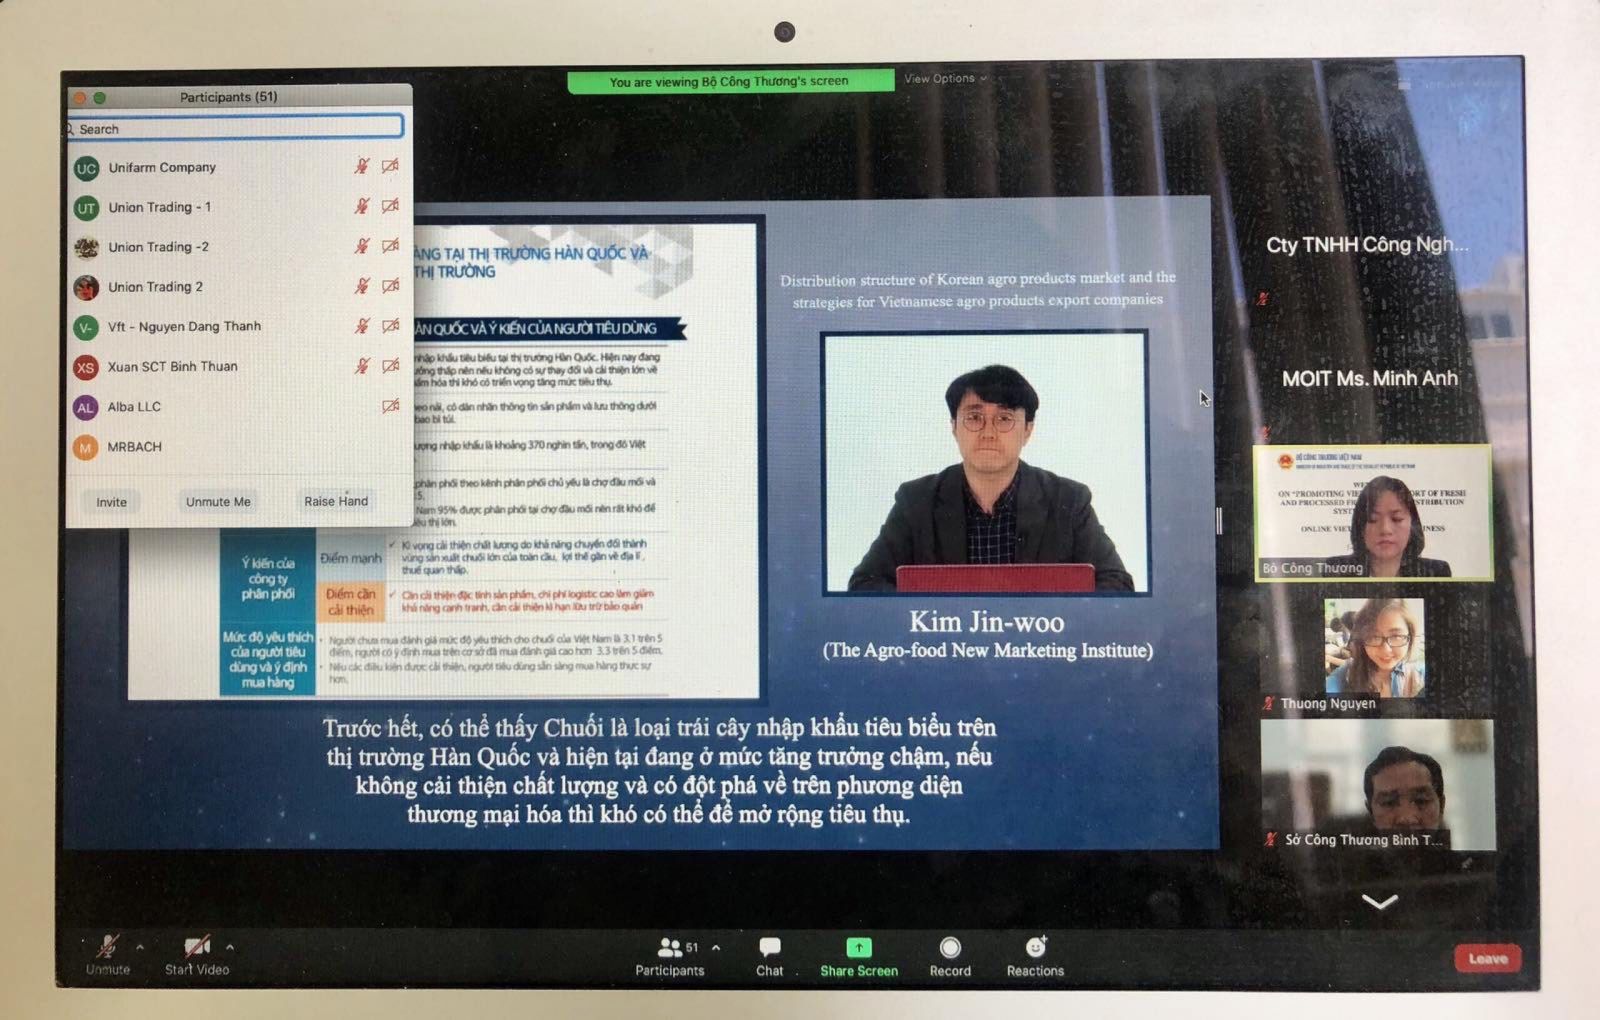Click the Start Video camera icon

[x=197, y=947]
